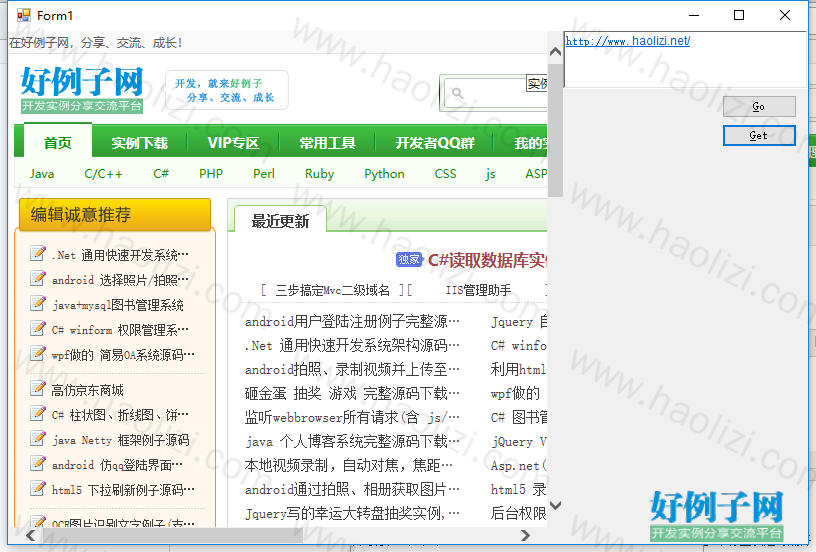This screenshot has height=552, width=816.
Task: Click note icon beside android 选择照片/拍照
Action: click(x=38, y=278)
